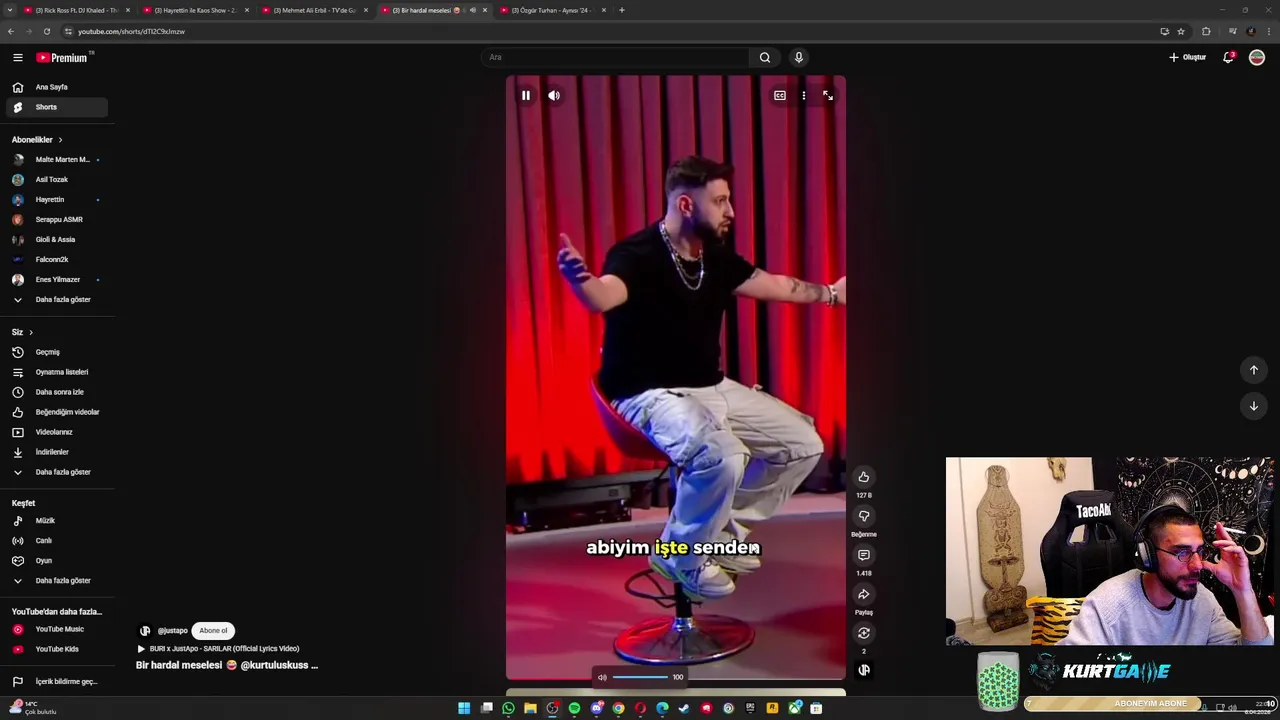Go to next short with down arrow

(x=1254, y=406)
